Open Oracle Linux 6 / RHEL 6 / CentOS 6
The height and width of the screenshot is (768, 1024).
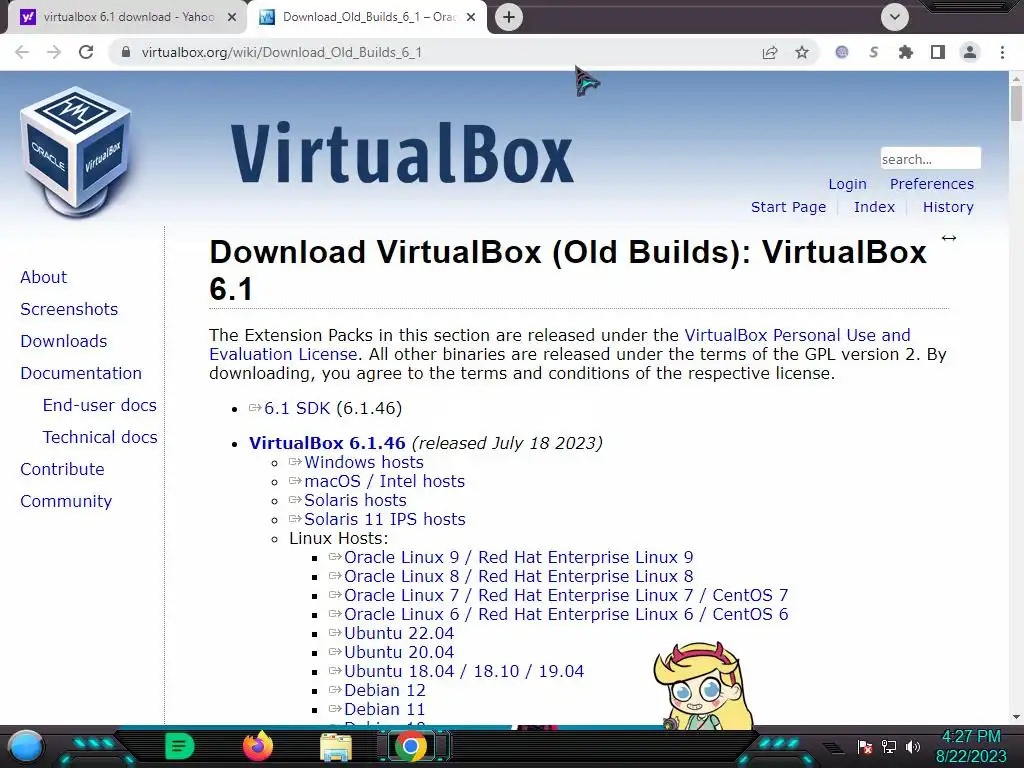[566, 614]
